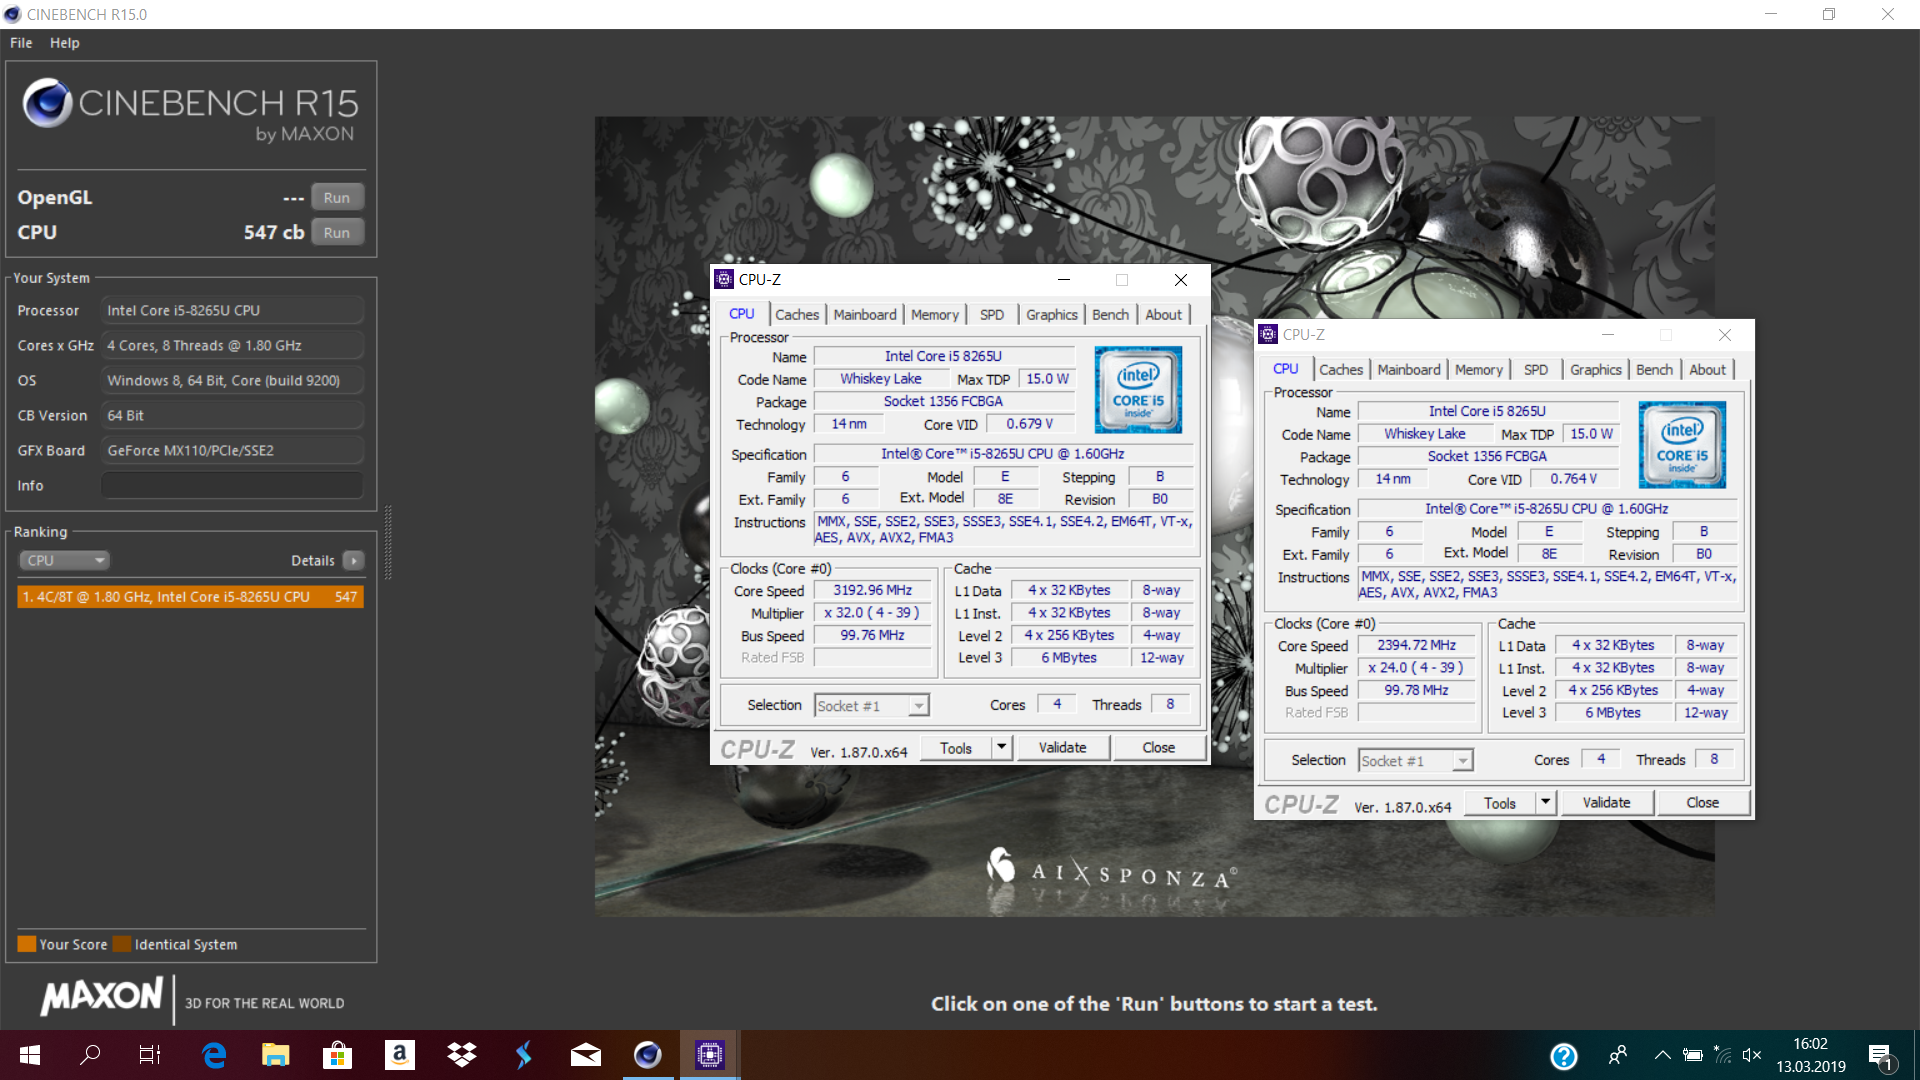Open About tab in left CPU-Z window

(1163, 314)
